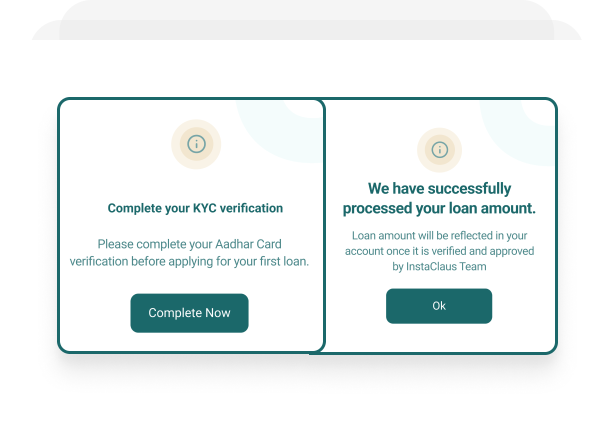This screenshot has height=421, width=615.
Task: Click empty space below Ok button in loan card
Action: pyautogui.click(x=439, y=338)
